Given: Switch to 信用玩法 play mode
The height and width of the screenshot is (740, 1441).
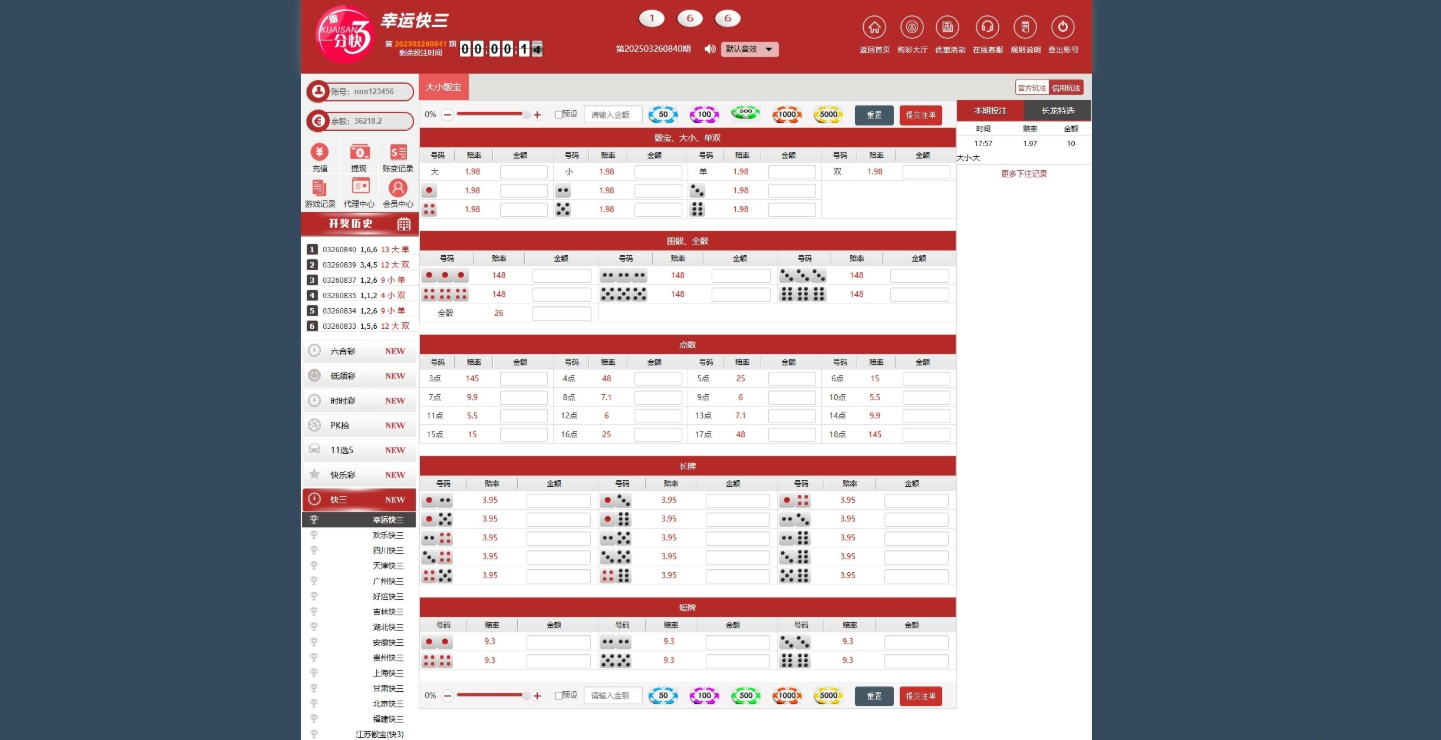Looking at the screenshot, I should [1066, 88].
